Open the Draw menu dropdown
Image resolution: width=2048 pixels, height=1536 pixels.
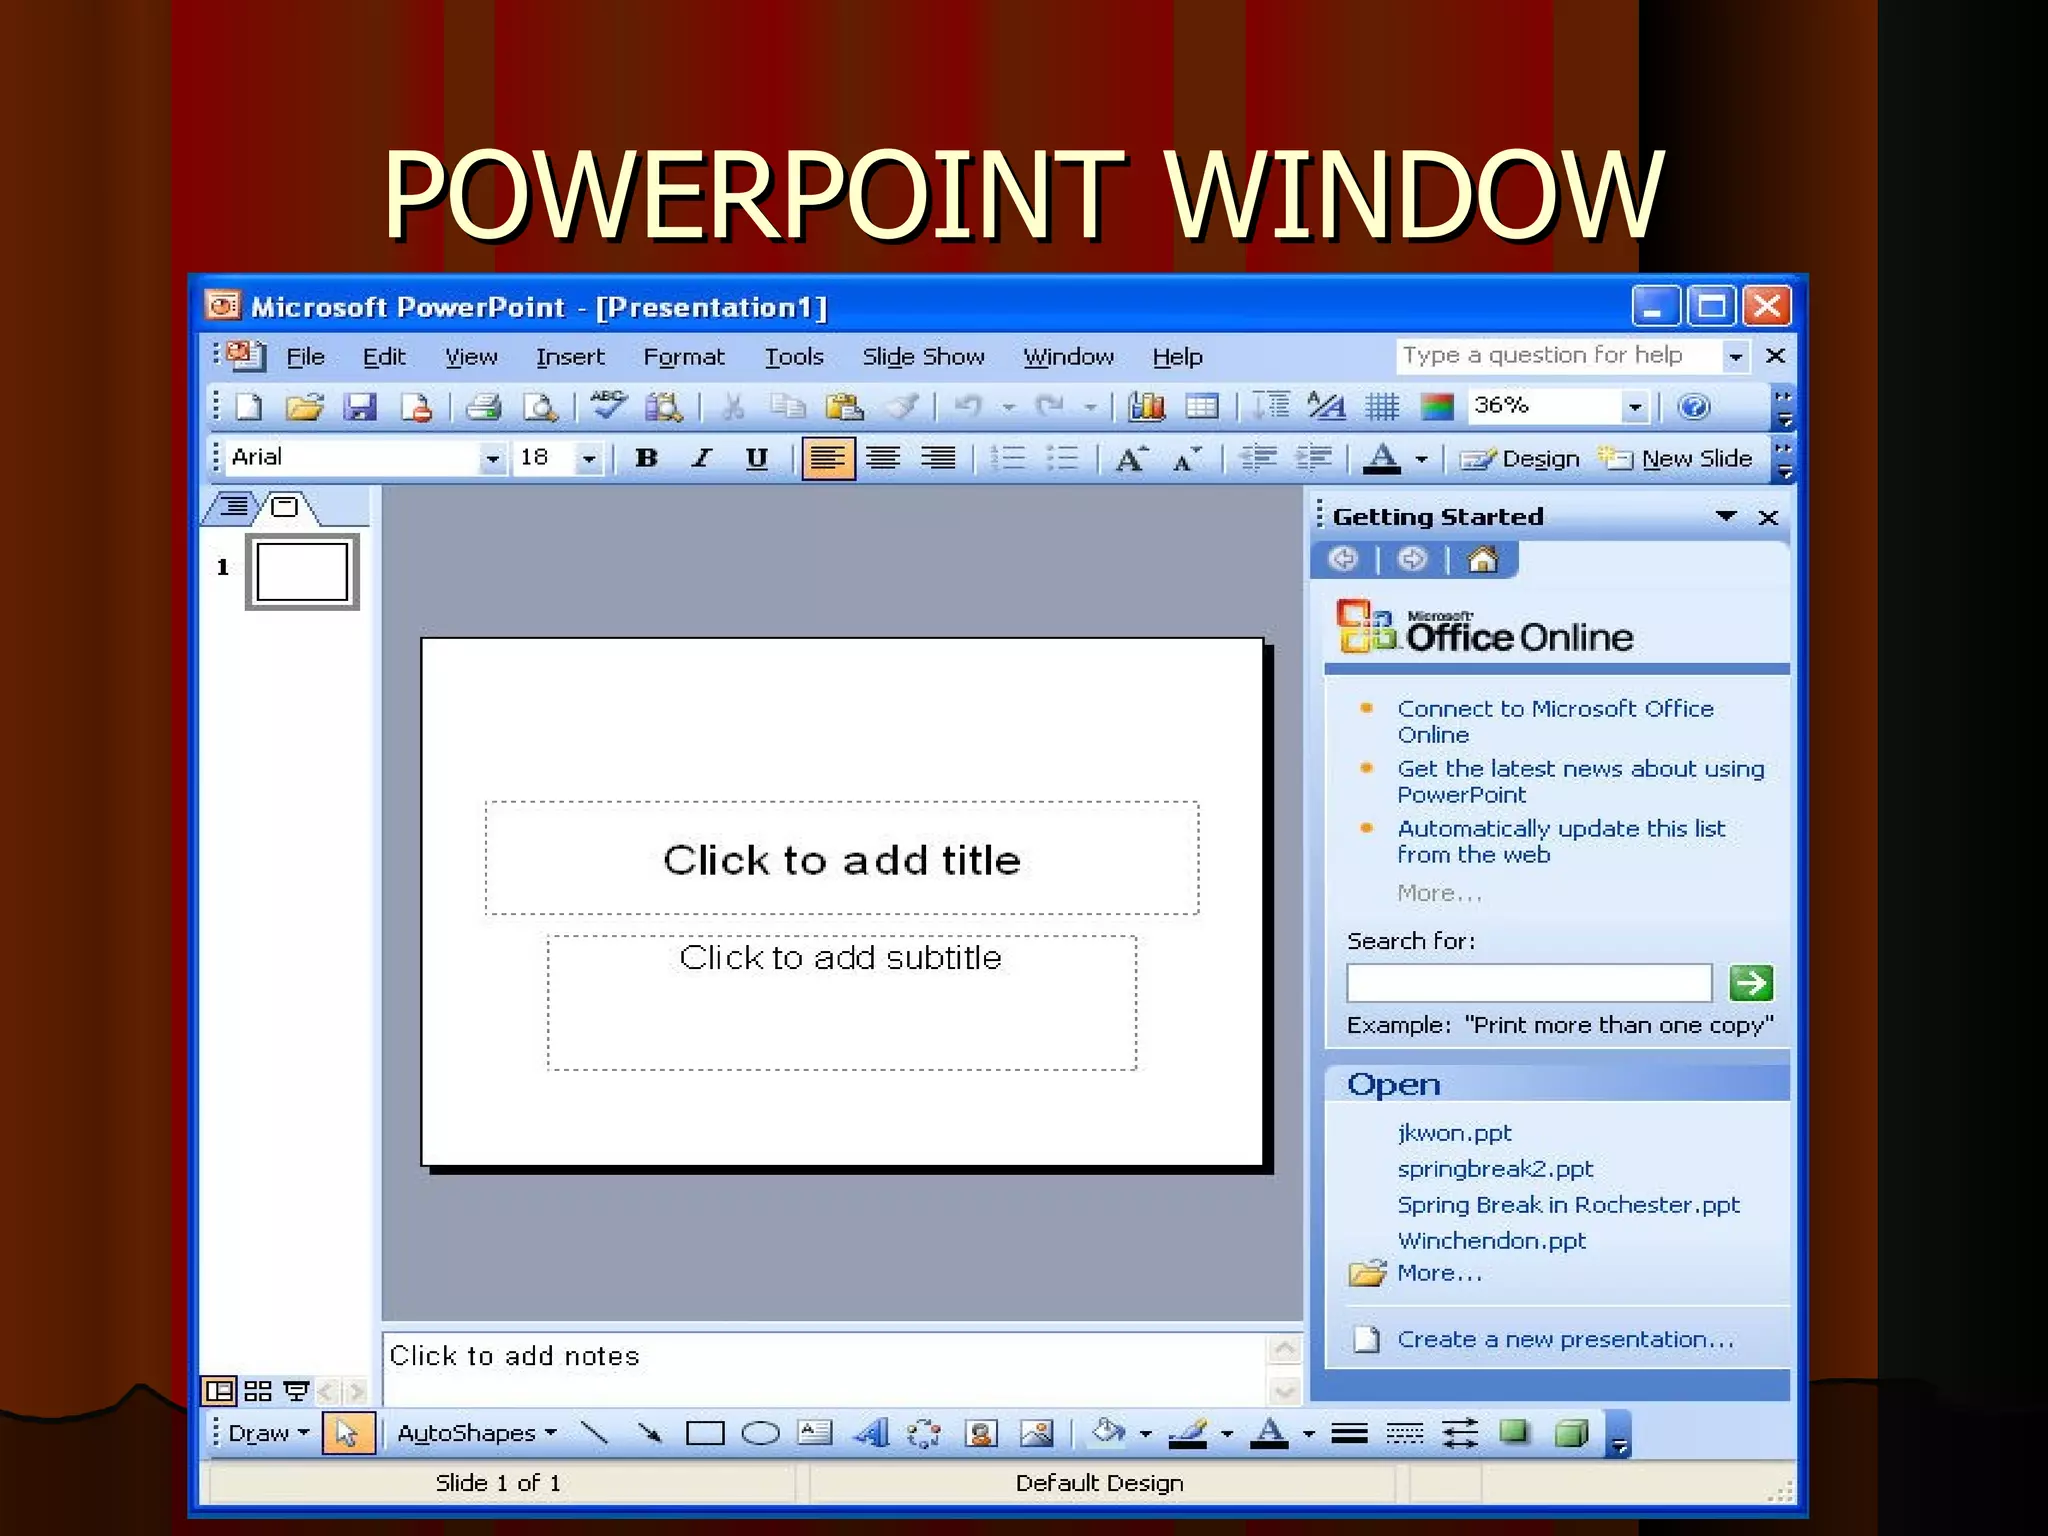[269, 1433]
